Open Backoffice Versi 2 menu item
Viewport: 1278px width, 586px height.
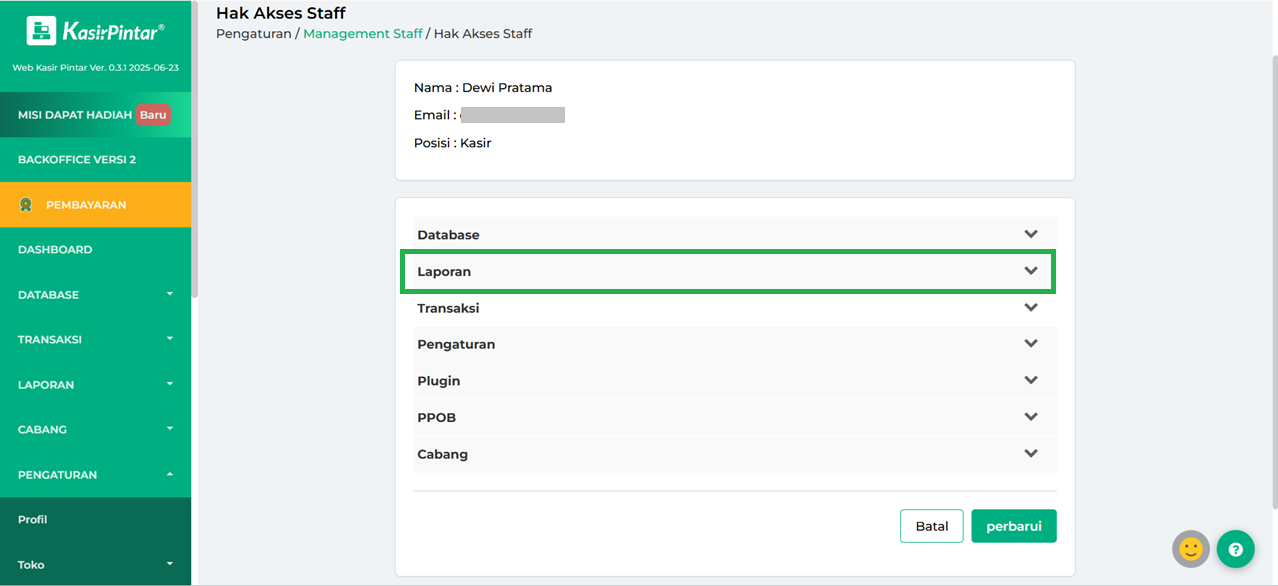point(77,160)
